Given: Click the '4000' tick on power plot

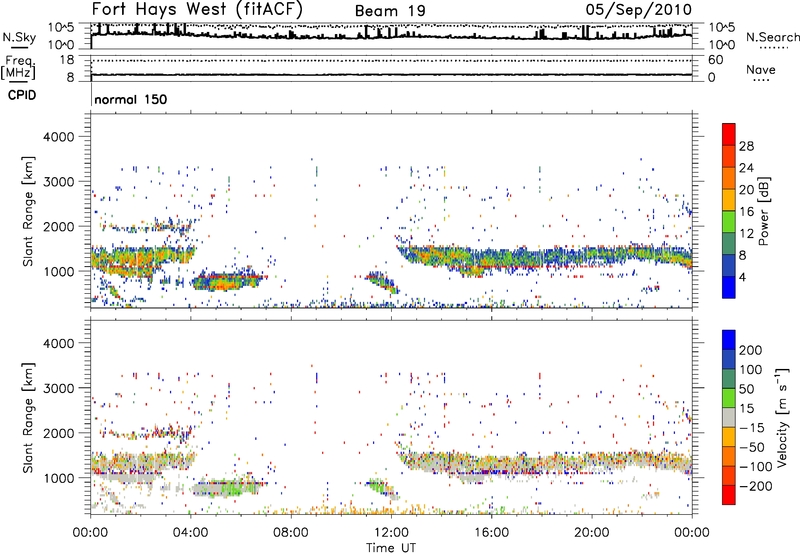Looking at the screenshot, I should tap(58, 137).
